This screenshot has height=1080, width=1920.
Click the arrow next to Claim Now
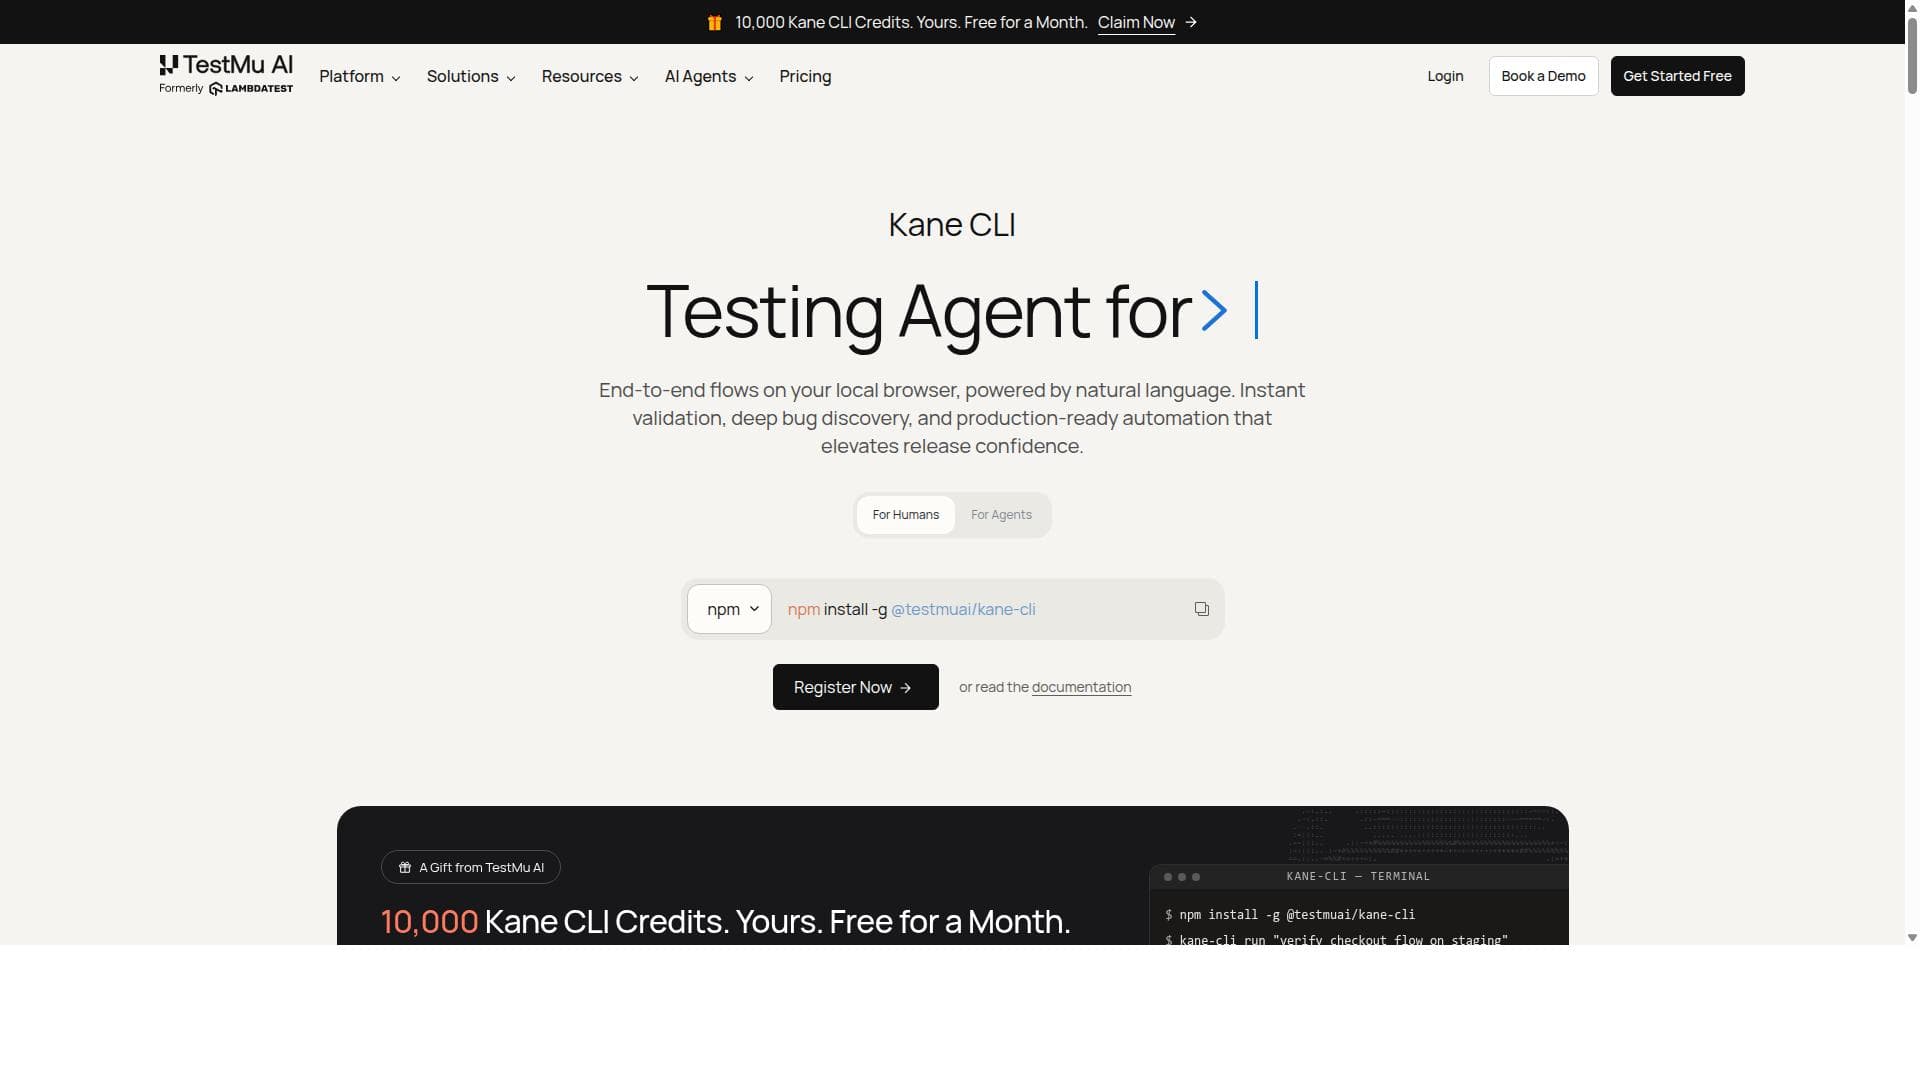pyautogui.click(x=1191, y=22)
